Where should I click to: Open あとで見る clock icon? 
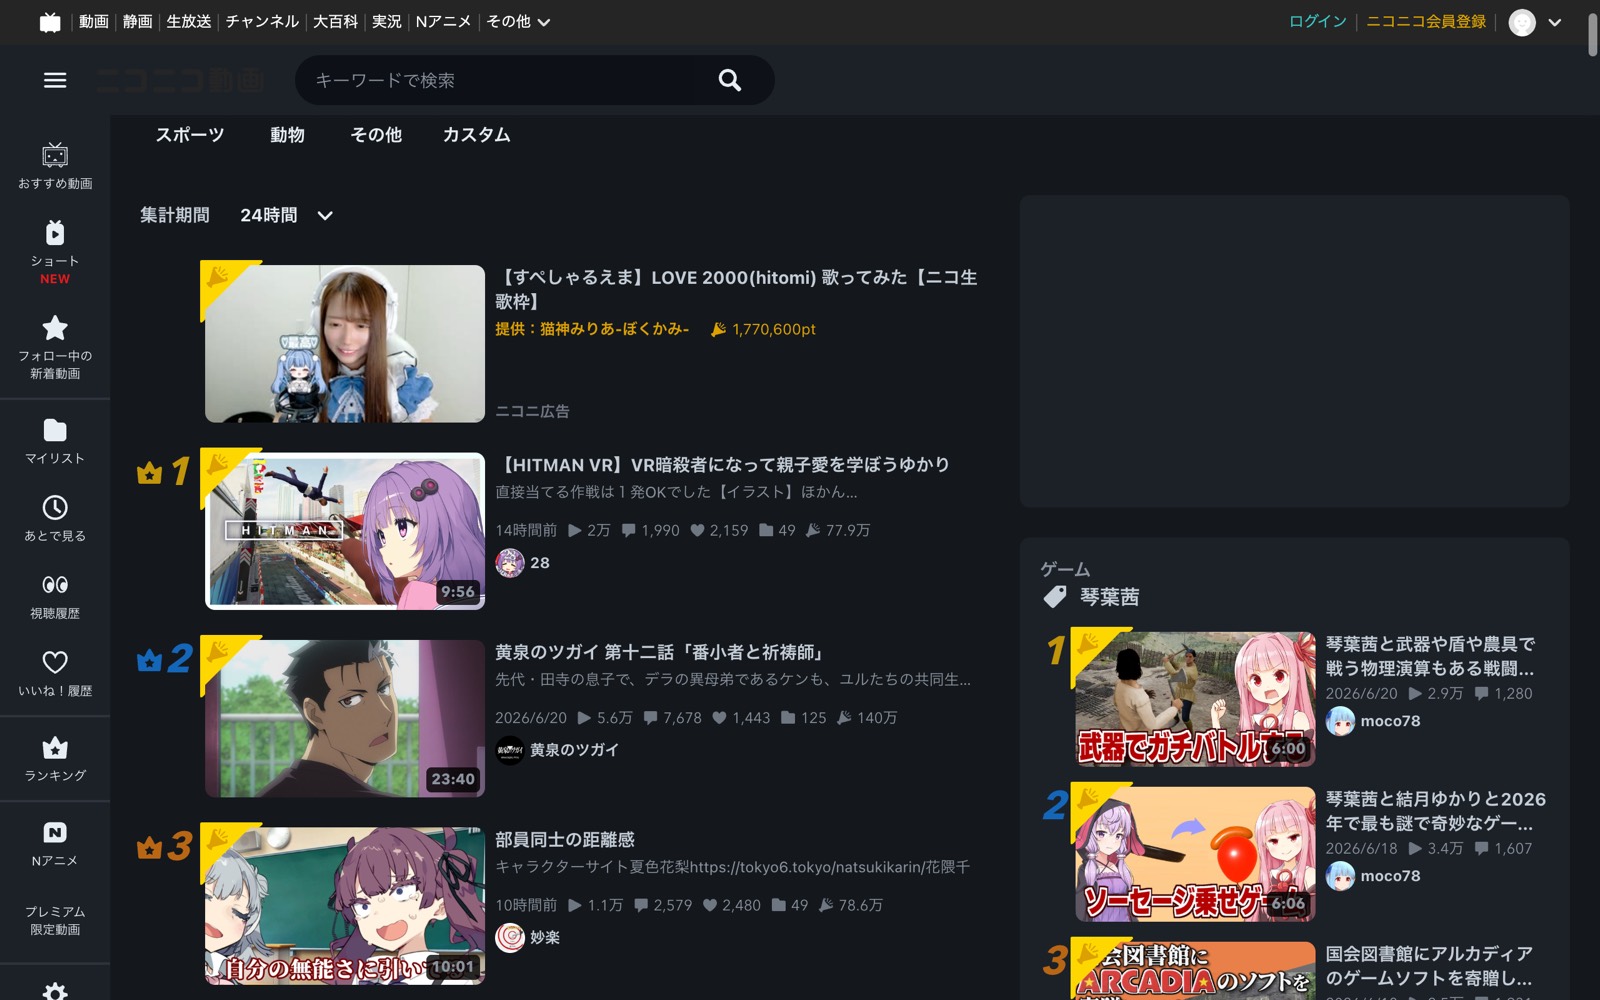[x=55, y=507]
